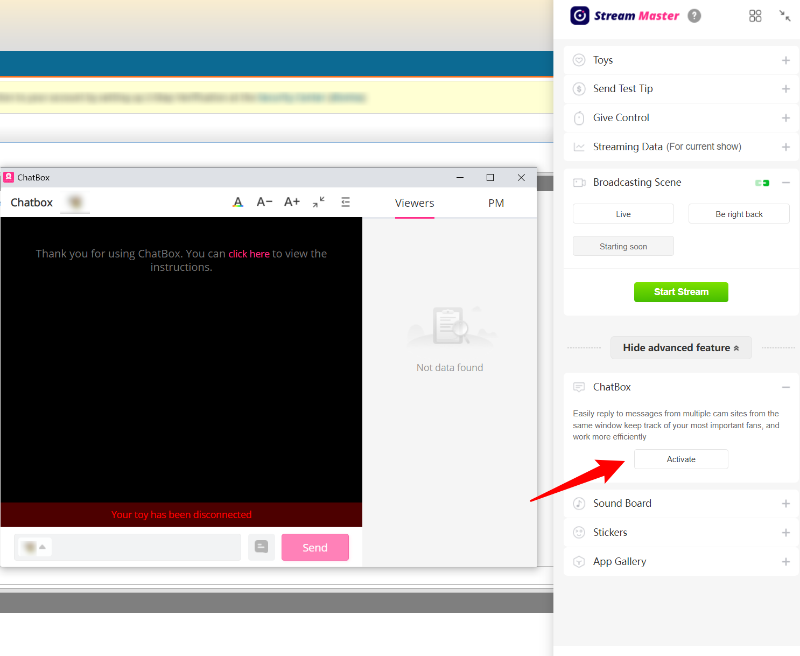Select the Be right back scene

point(739,214)
